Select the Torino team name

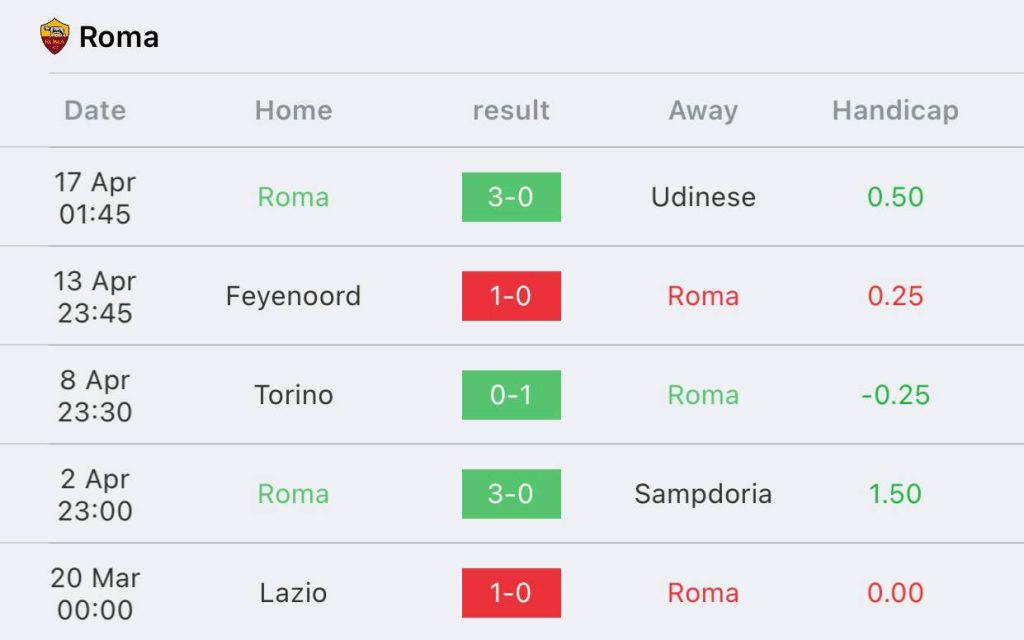point(293,395)
